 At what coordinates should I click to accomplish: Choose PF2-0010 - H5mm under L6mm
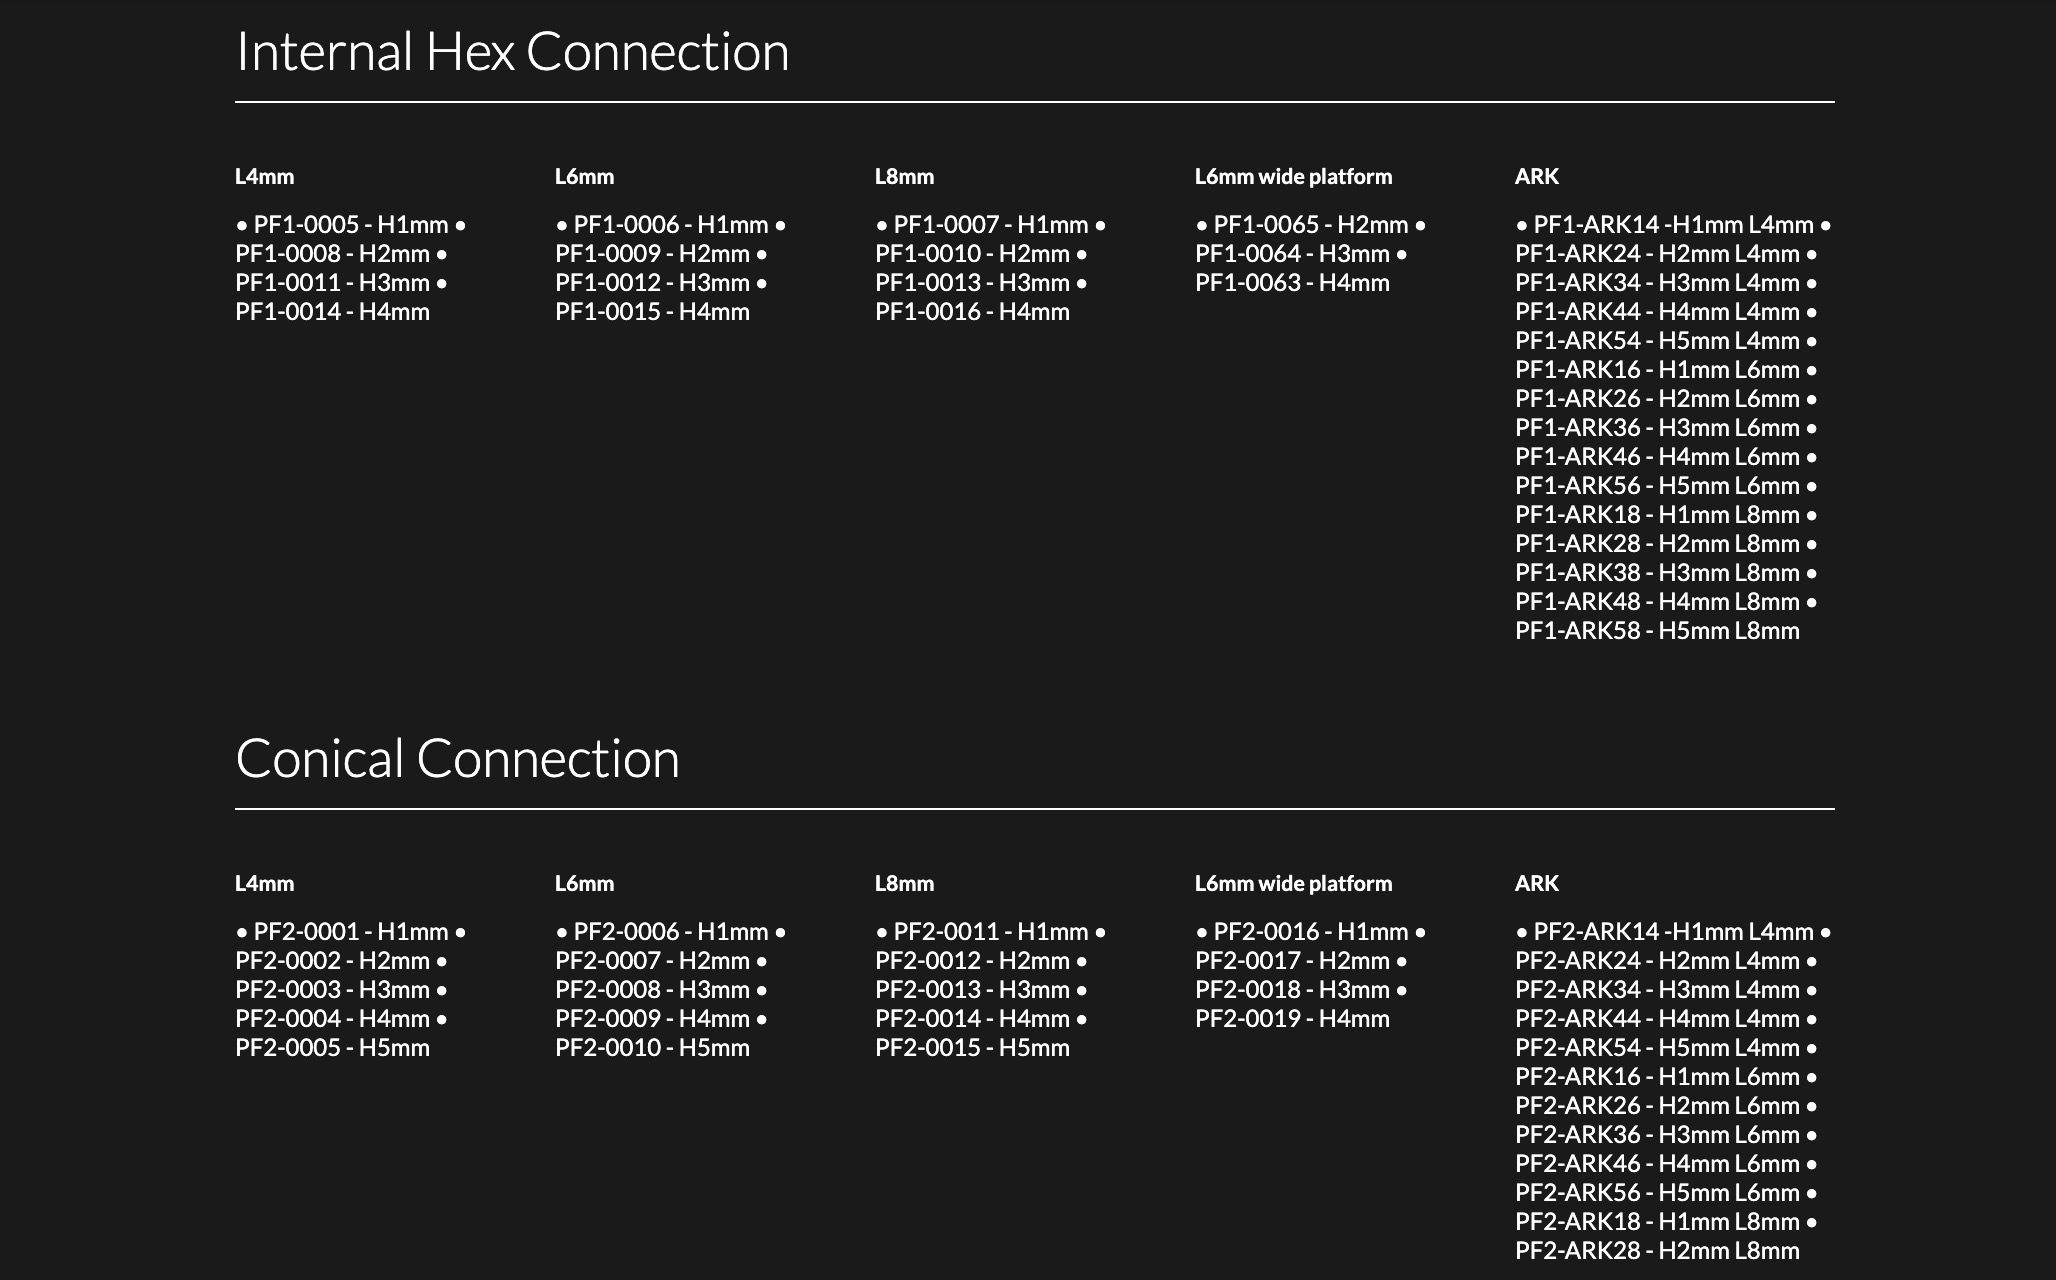tap(652, 1048)
